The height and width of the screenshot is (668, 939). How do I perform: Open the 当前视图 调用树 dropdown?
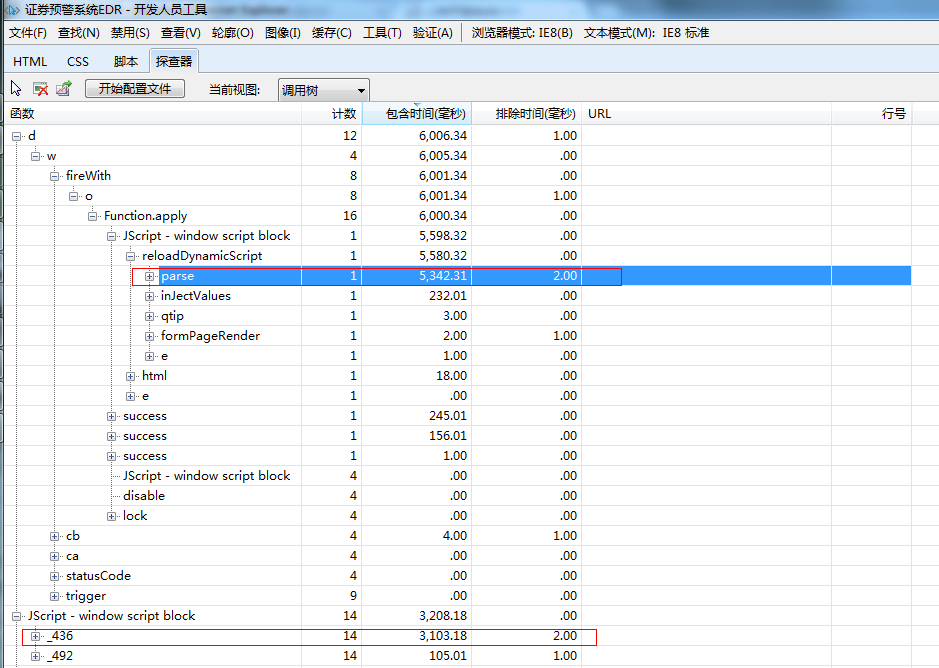coord(323,90)
